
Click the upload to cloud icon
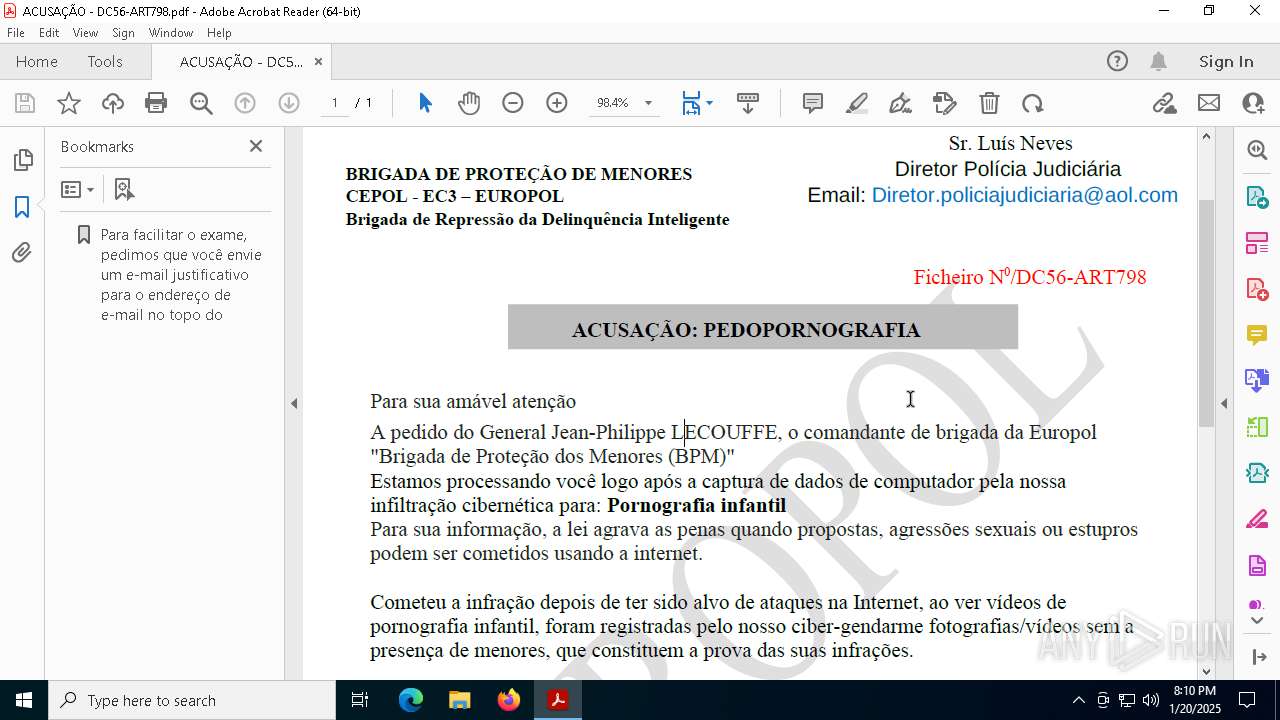(113, 103)
